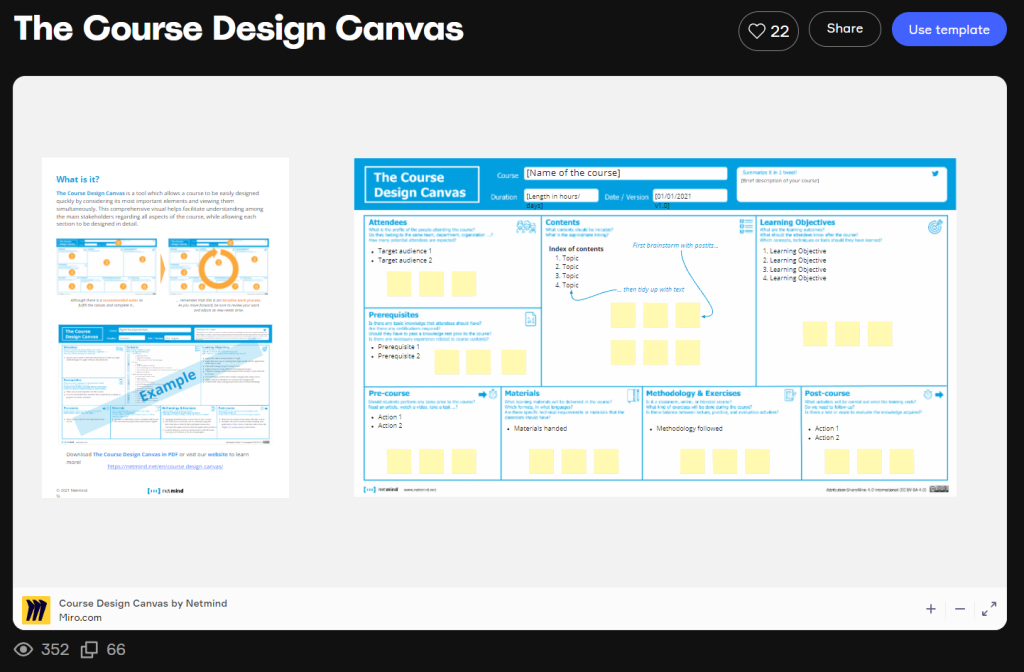
Task: Click the views eye icon next to 352
Action: pos(24,650)
